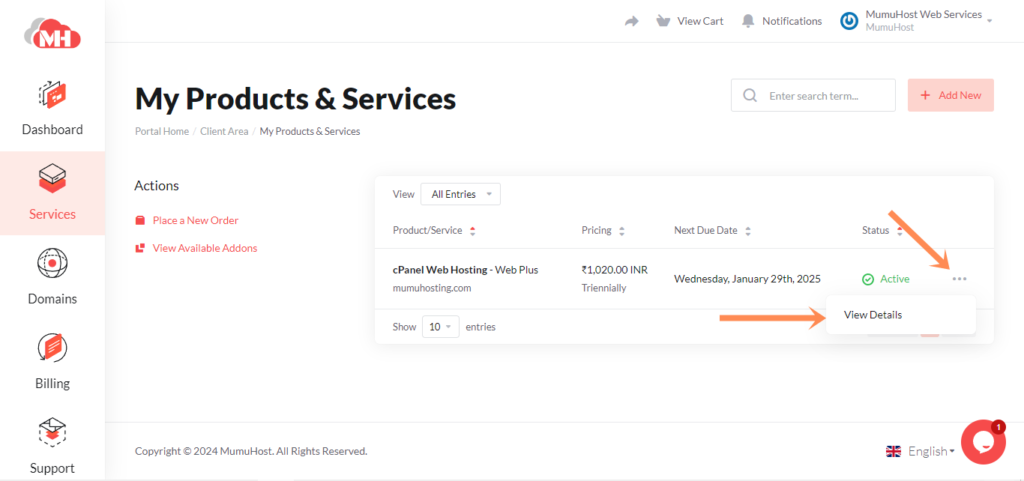The width and height of the screenshot is (1024, 481).
Task: Expand the MumuHost Web Services account menu
Action: 916,21
